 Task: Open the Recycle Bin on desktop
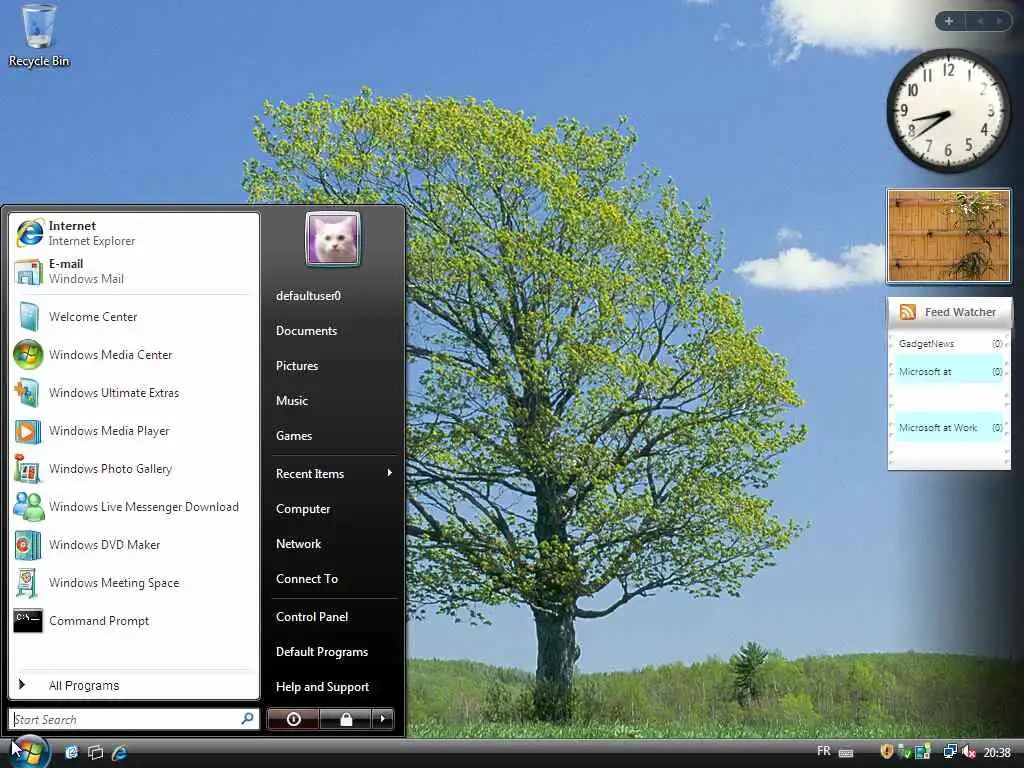click(x=39, y=36)
